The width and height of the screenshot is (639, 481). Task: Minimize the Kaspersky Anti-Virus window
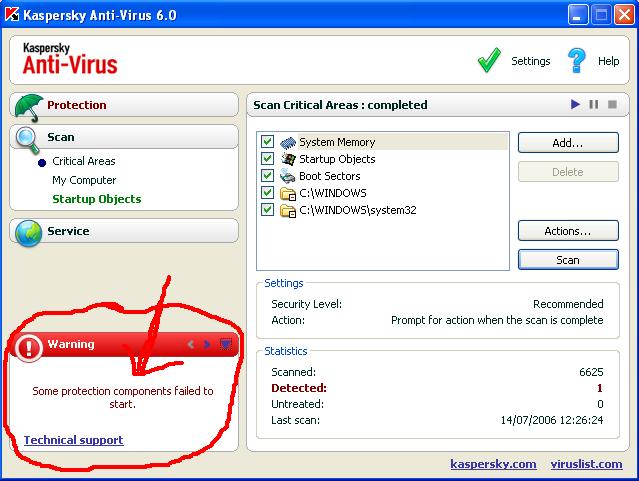(578, 15)
